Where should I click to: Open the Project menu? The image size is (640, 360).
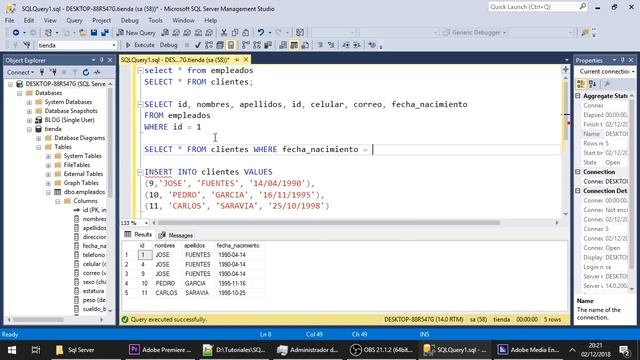tap(101, 20)
